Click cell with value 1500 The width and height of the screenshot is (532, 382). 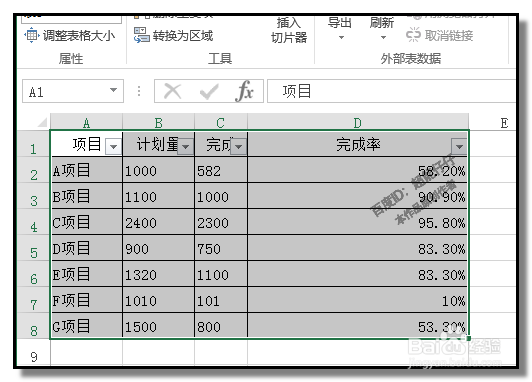[x=158, y=326]
